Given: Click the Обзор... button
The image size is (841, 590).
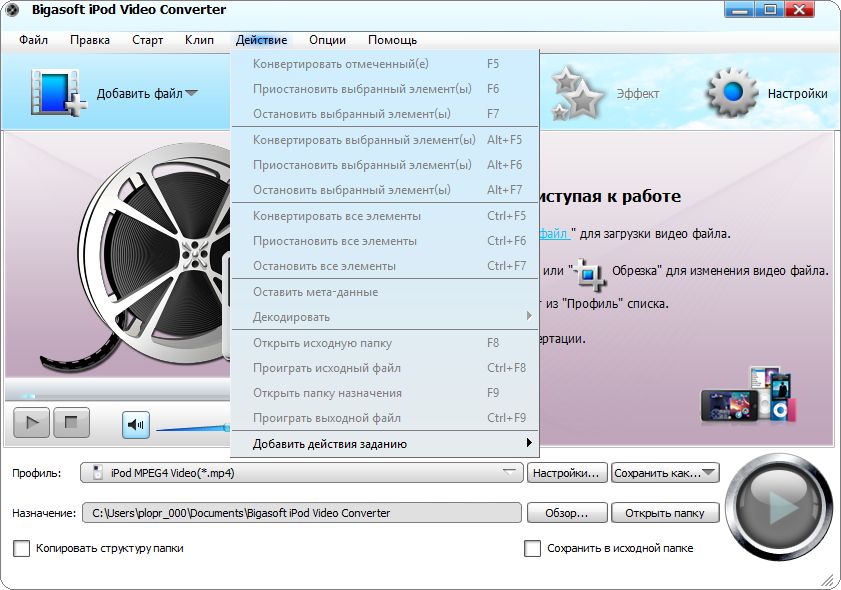Looking at the screenshot, I should [x=567, y=513].
